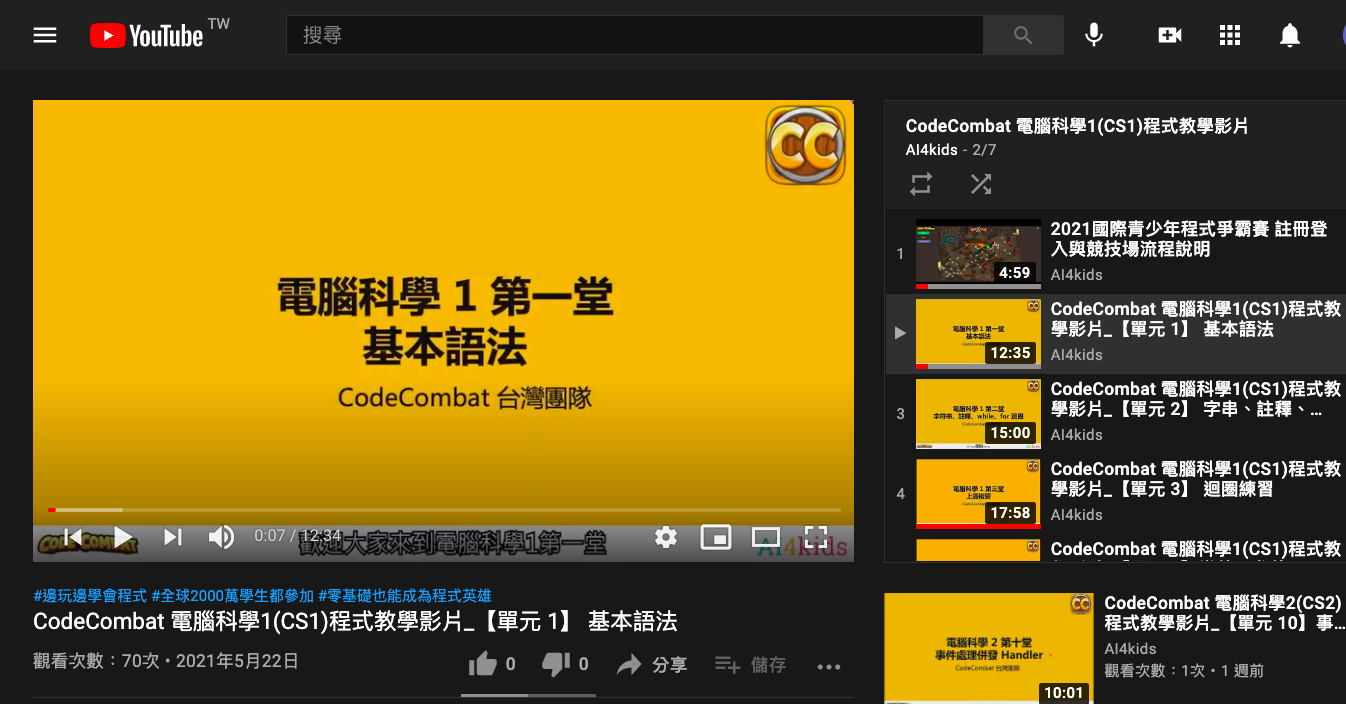Select playlist item 【單元 1】 基本語法
The image size is (1346, 704).
(1196, 319)
